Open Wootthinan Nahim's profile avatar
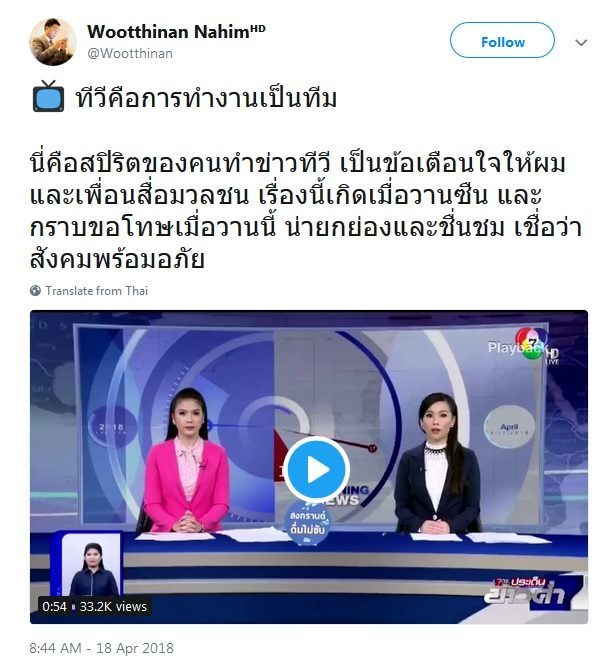The image size is (611, 665). [53, 42]
